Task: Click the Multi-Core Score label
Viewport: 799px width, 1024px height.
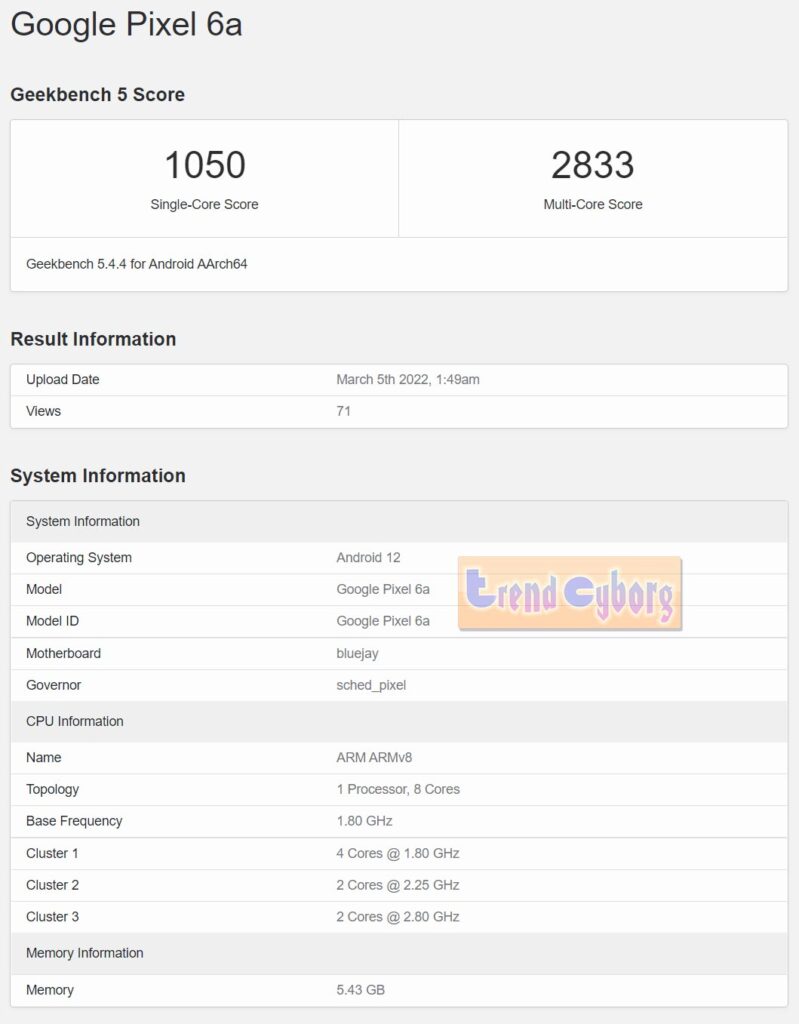Action: [x=593, y=204]
